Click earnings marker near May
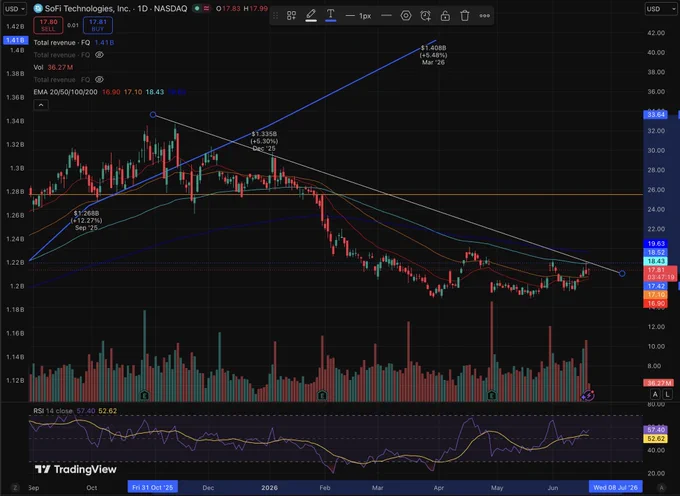The image size is (680, 496). pyautogui.click(x=491, y=395)
